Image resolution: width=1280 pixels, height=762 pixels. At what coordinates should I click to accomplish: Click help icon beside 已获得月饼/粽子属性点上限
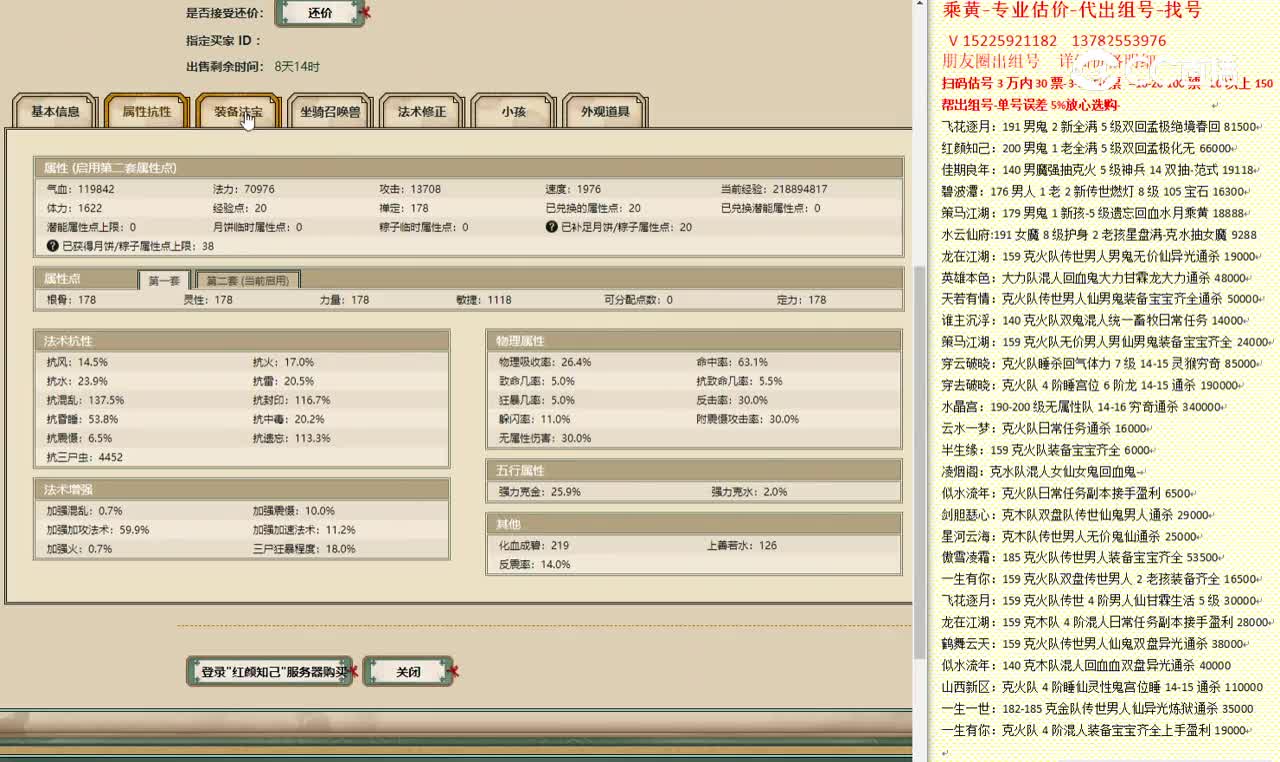coord(52,246)
